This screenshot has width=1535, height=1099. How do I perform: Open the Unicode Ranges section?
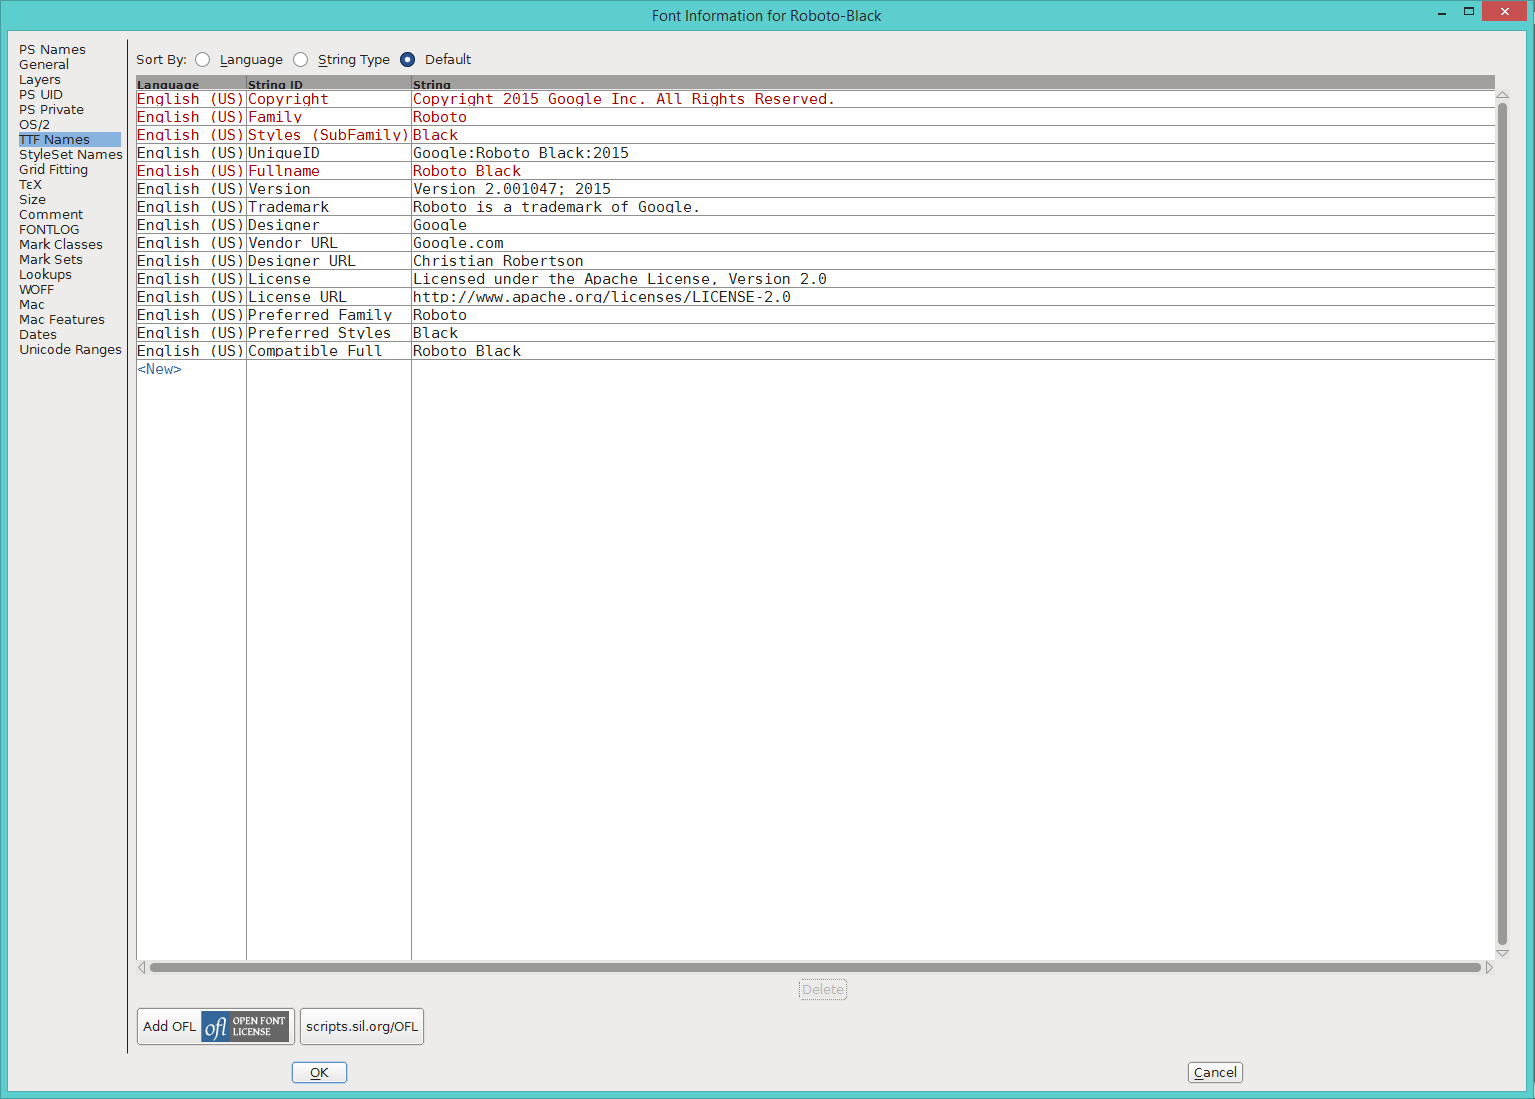(x=70, y=350)
